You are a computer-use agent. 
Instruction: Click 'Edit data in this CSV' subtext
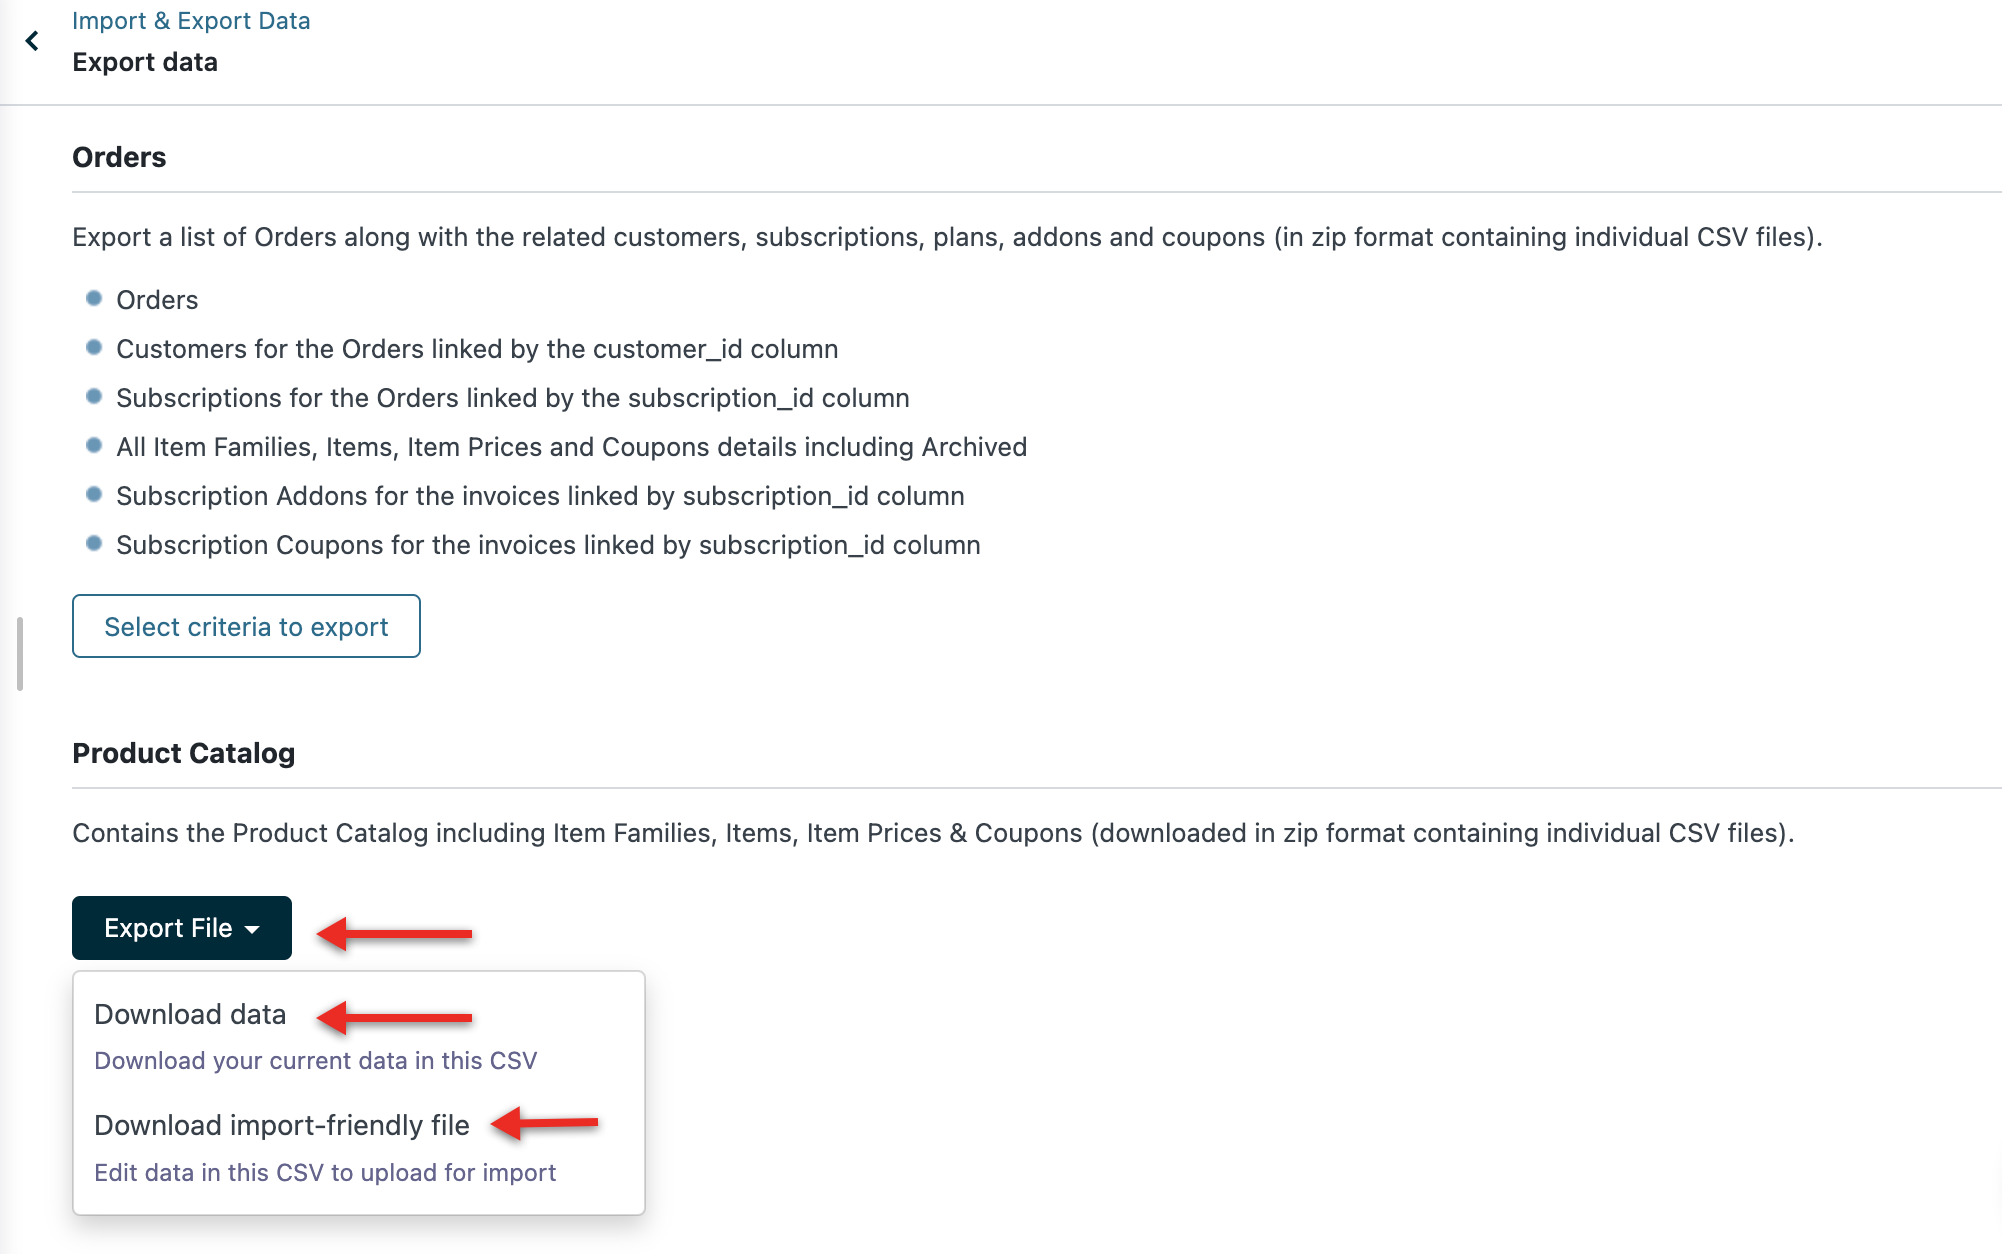(x=324, y=1172)
